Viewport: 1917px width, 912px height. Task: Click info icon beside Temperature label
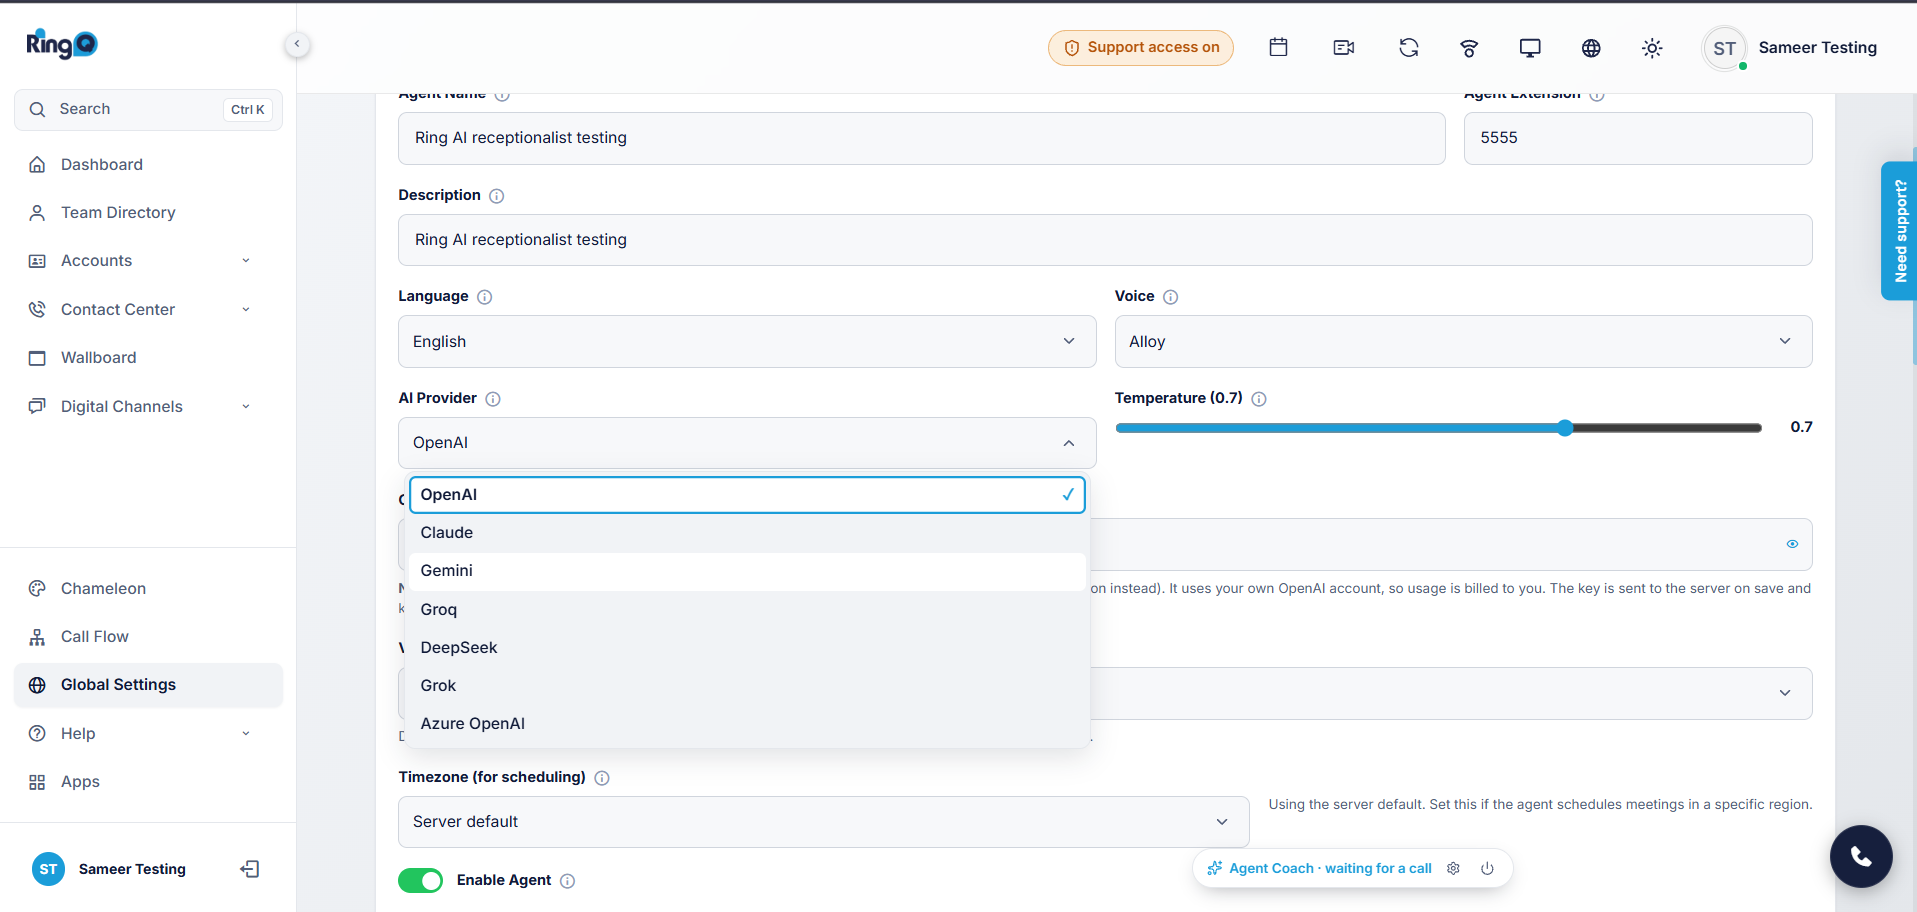coord(1259,399)
